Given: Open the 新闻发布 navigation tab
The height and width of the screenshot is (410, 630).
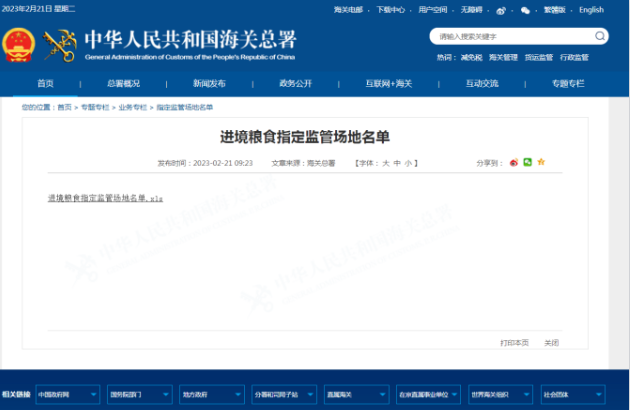Looking at the screenshot, I should pos(209,83).
